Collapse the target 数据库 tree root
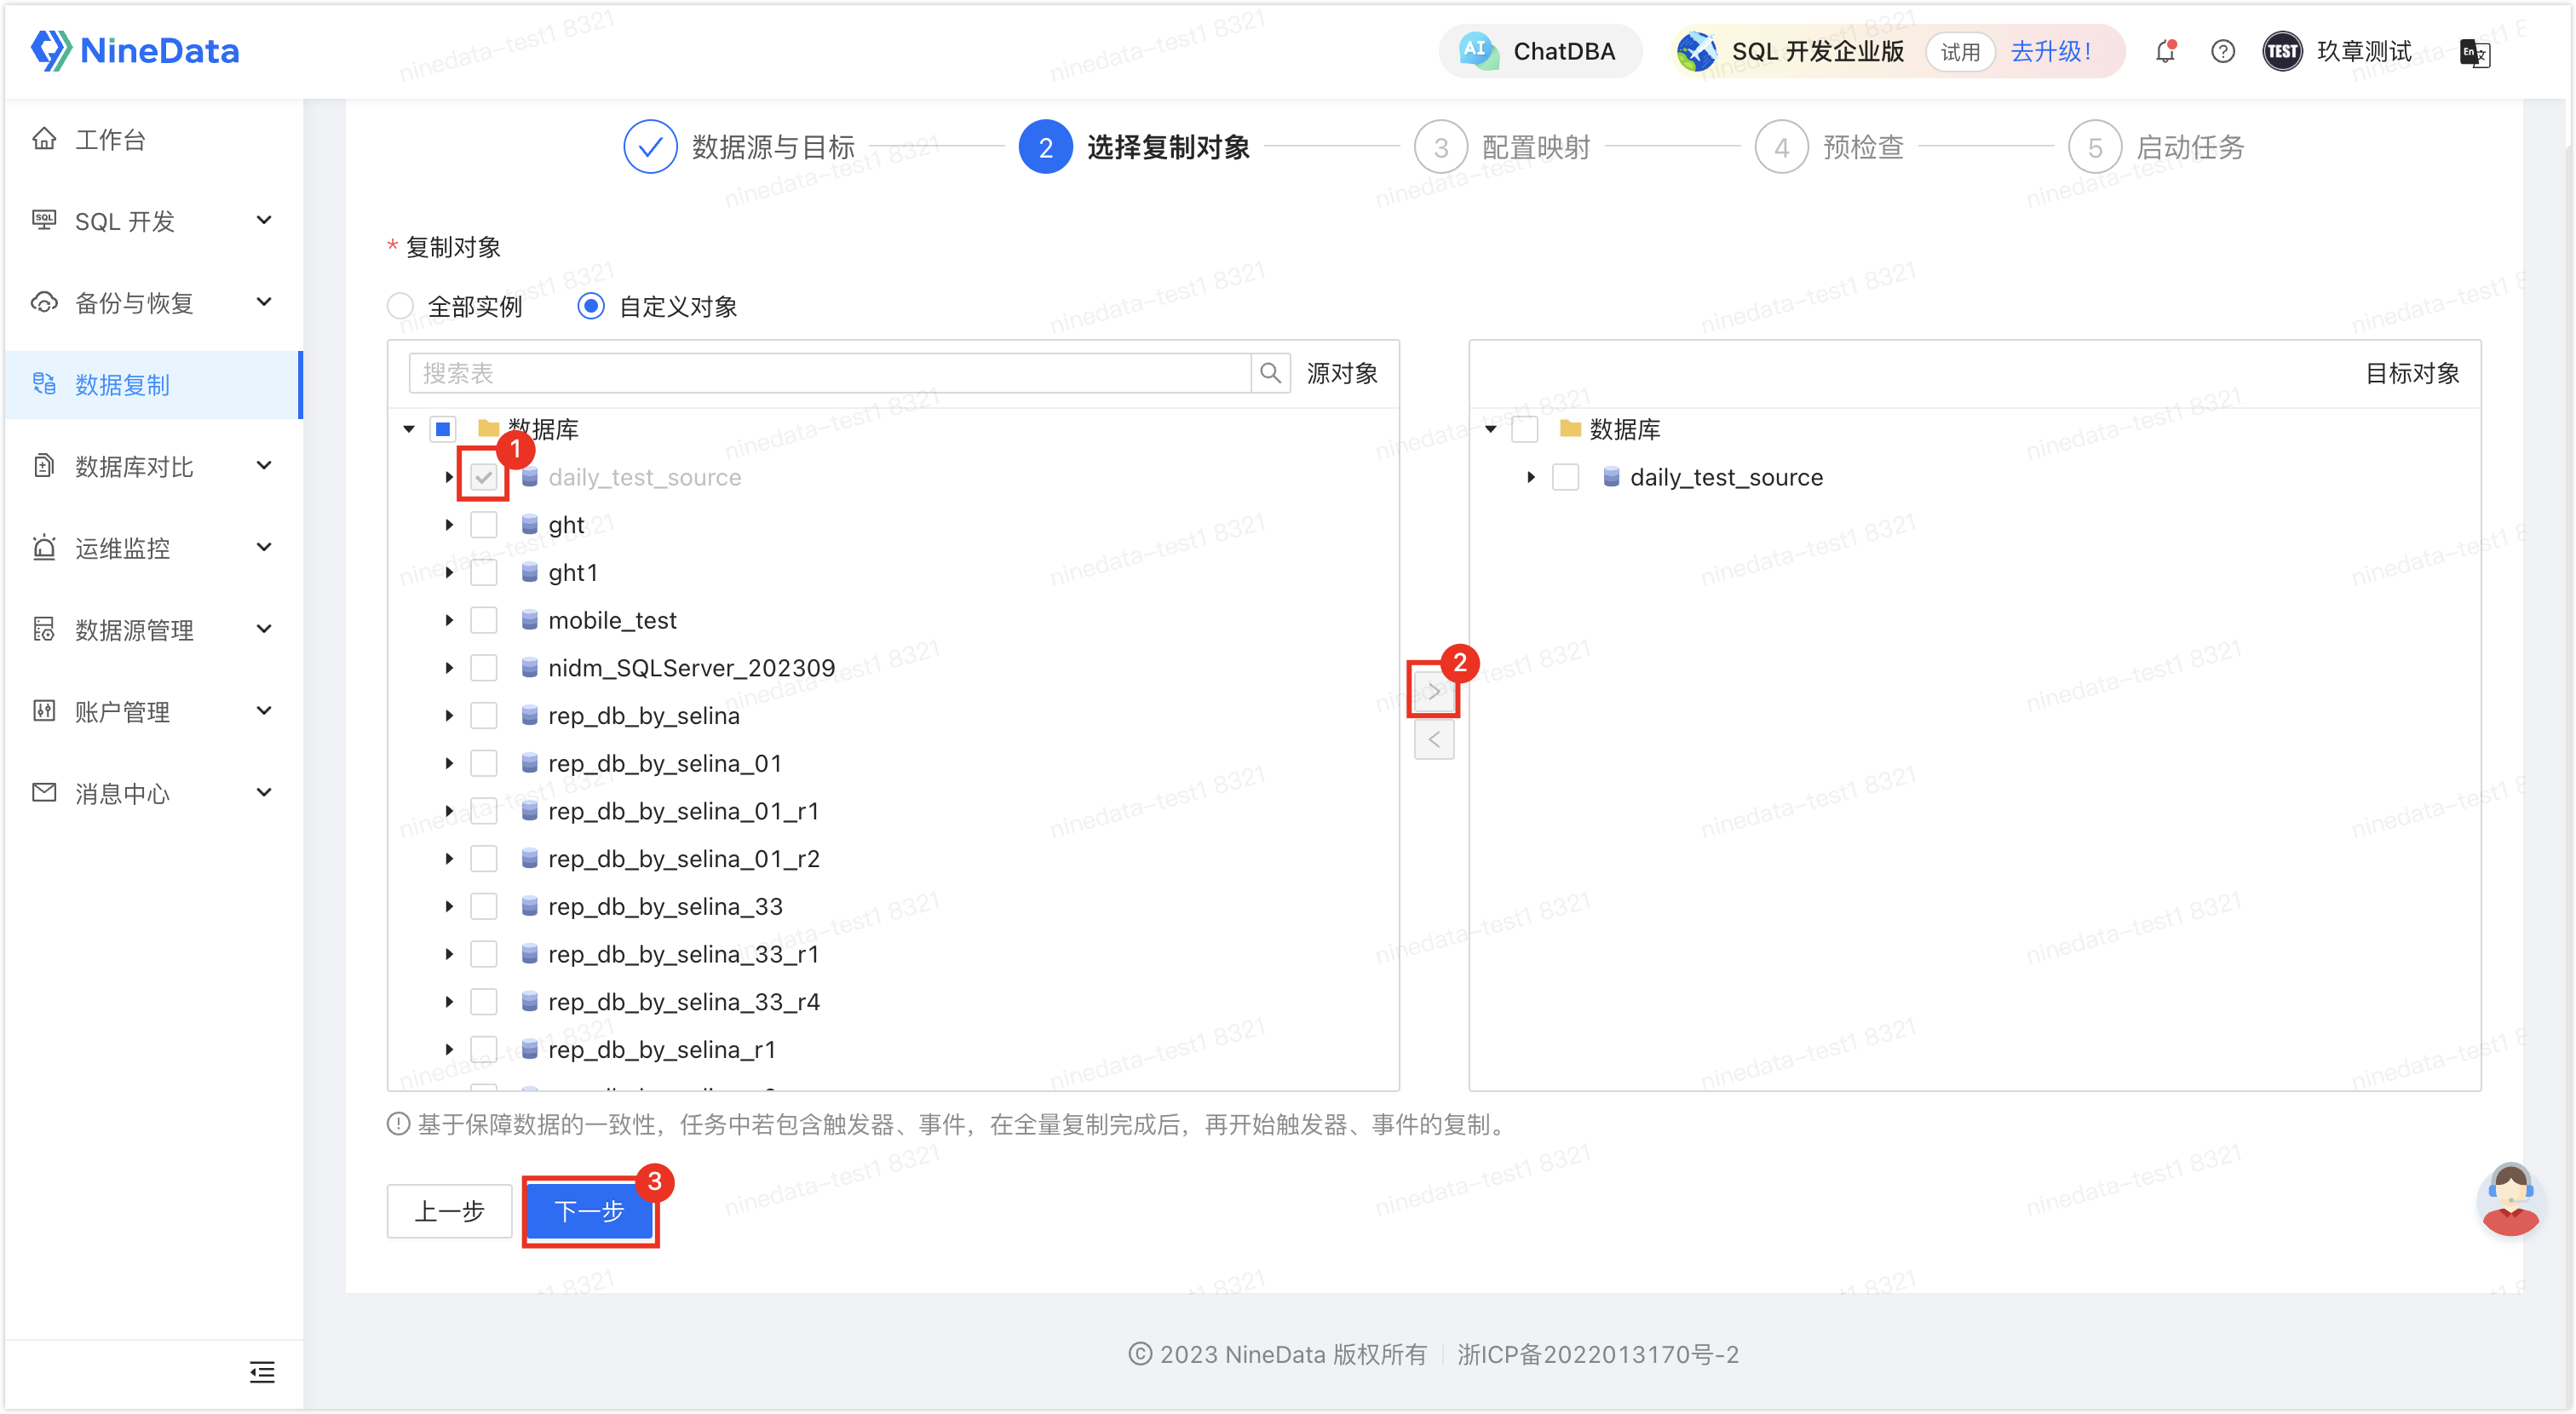The image size is (2576, 1414). (1491, 429)
